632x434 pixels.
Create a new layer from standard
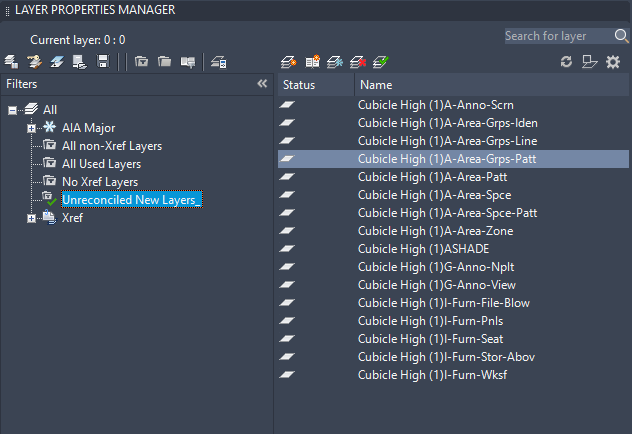pyautogui.click(x=312, y=62)
